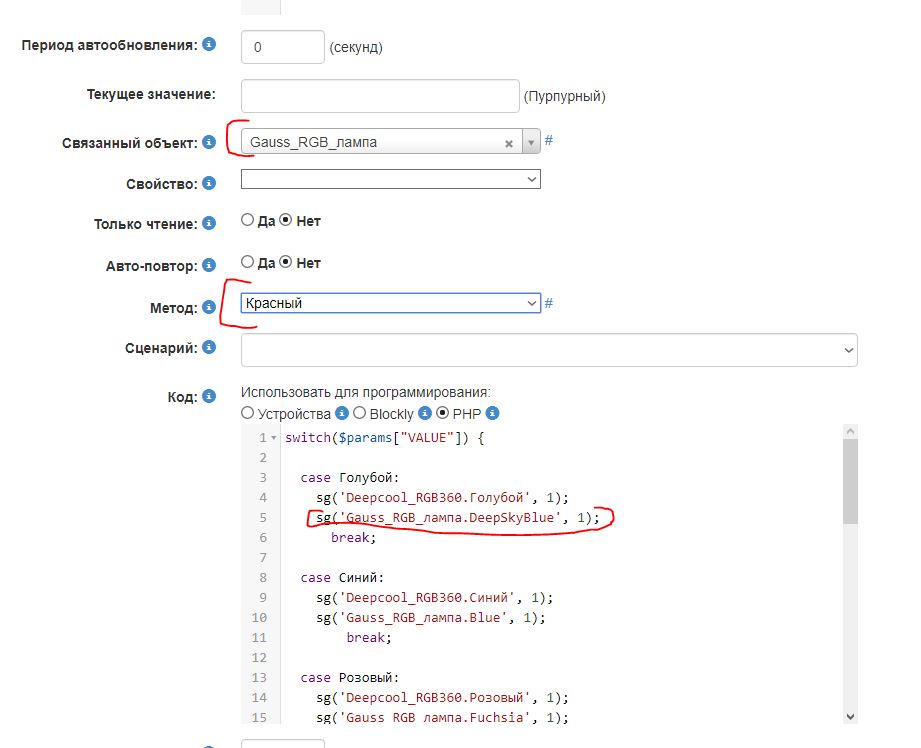
Task: Choose Blockly programming mode
Action: 359,413
